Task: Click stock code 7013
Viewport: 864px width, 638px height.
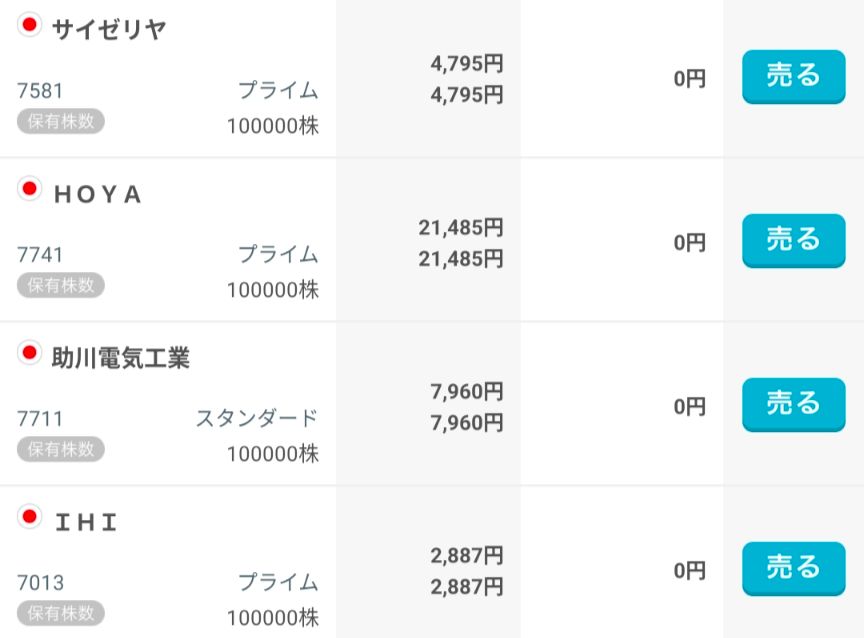Action: (40, 582)
